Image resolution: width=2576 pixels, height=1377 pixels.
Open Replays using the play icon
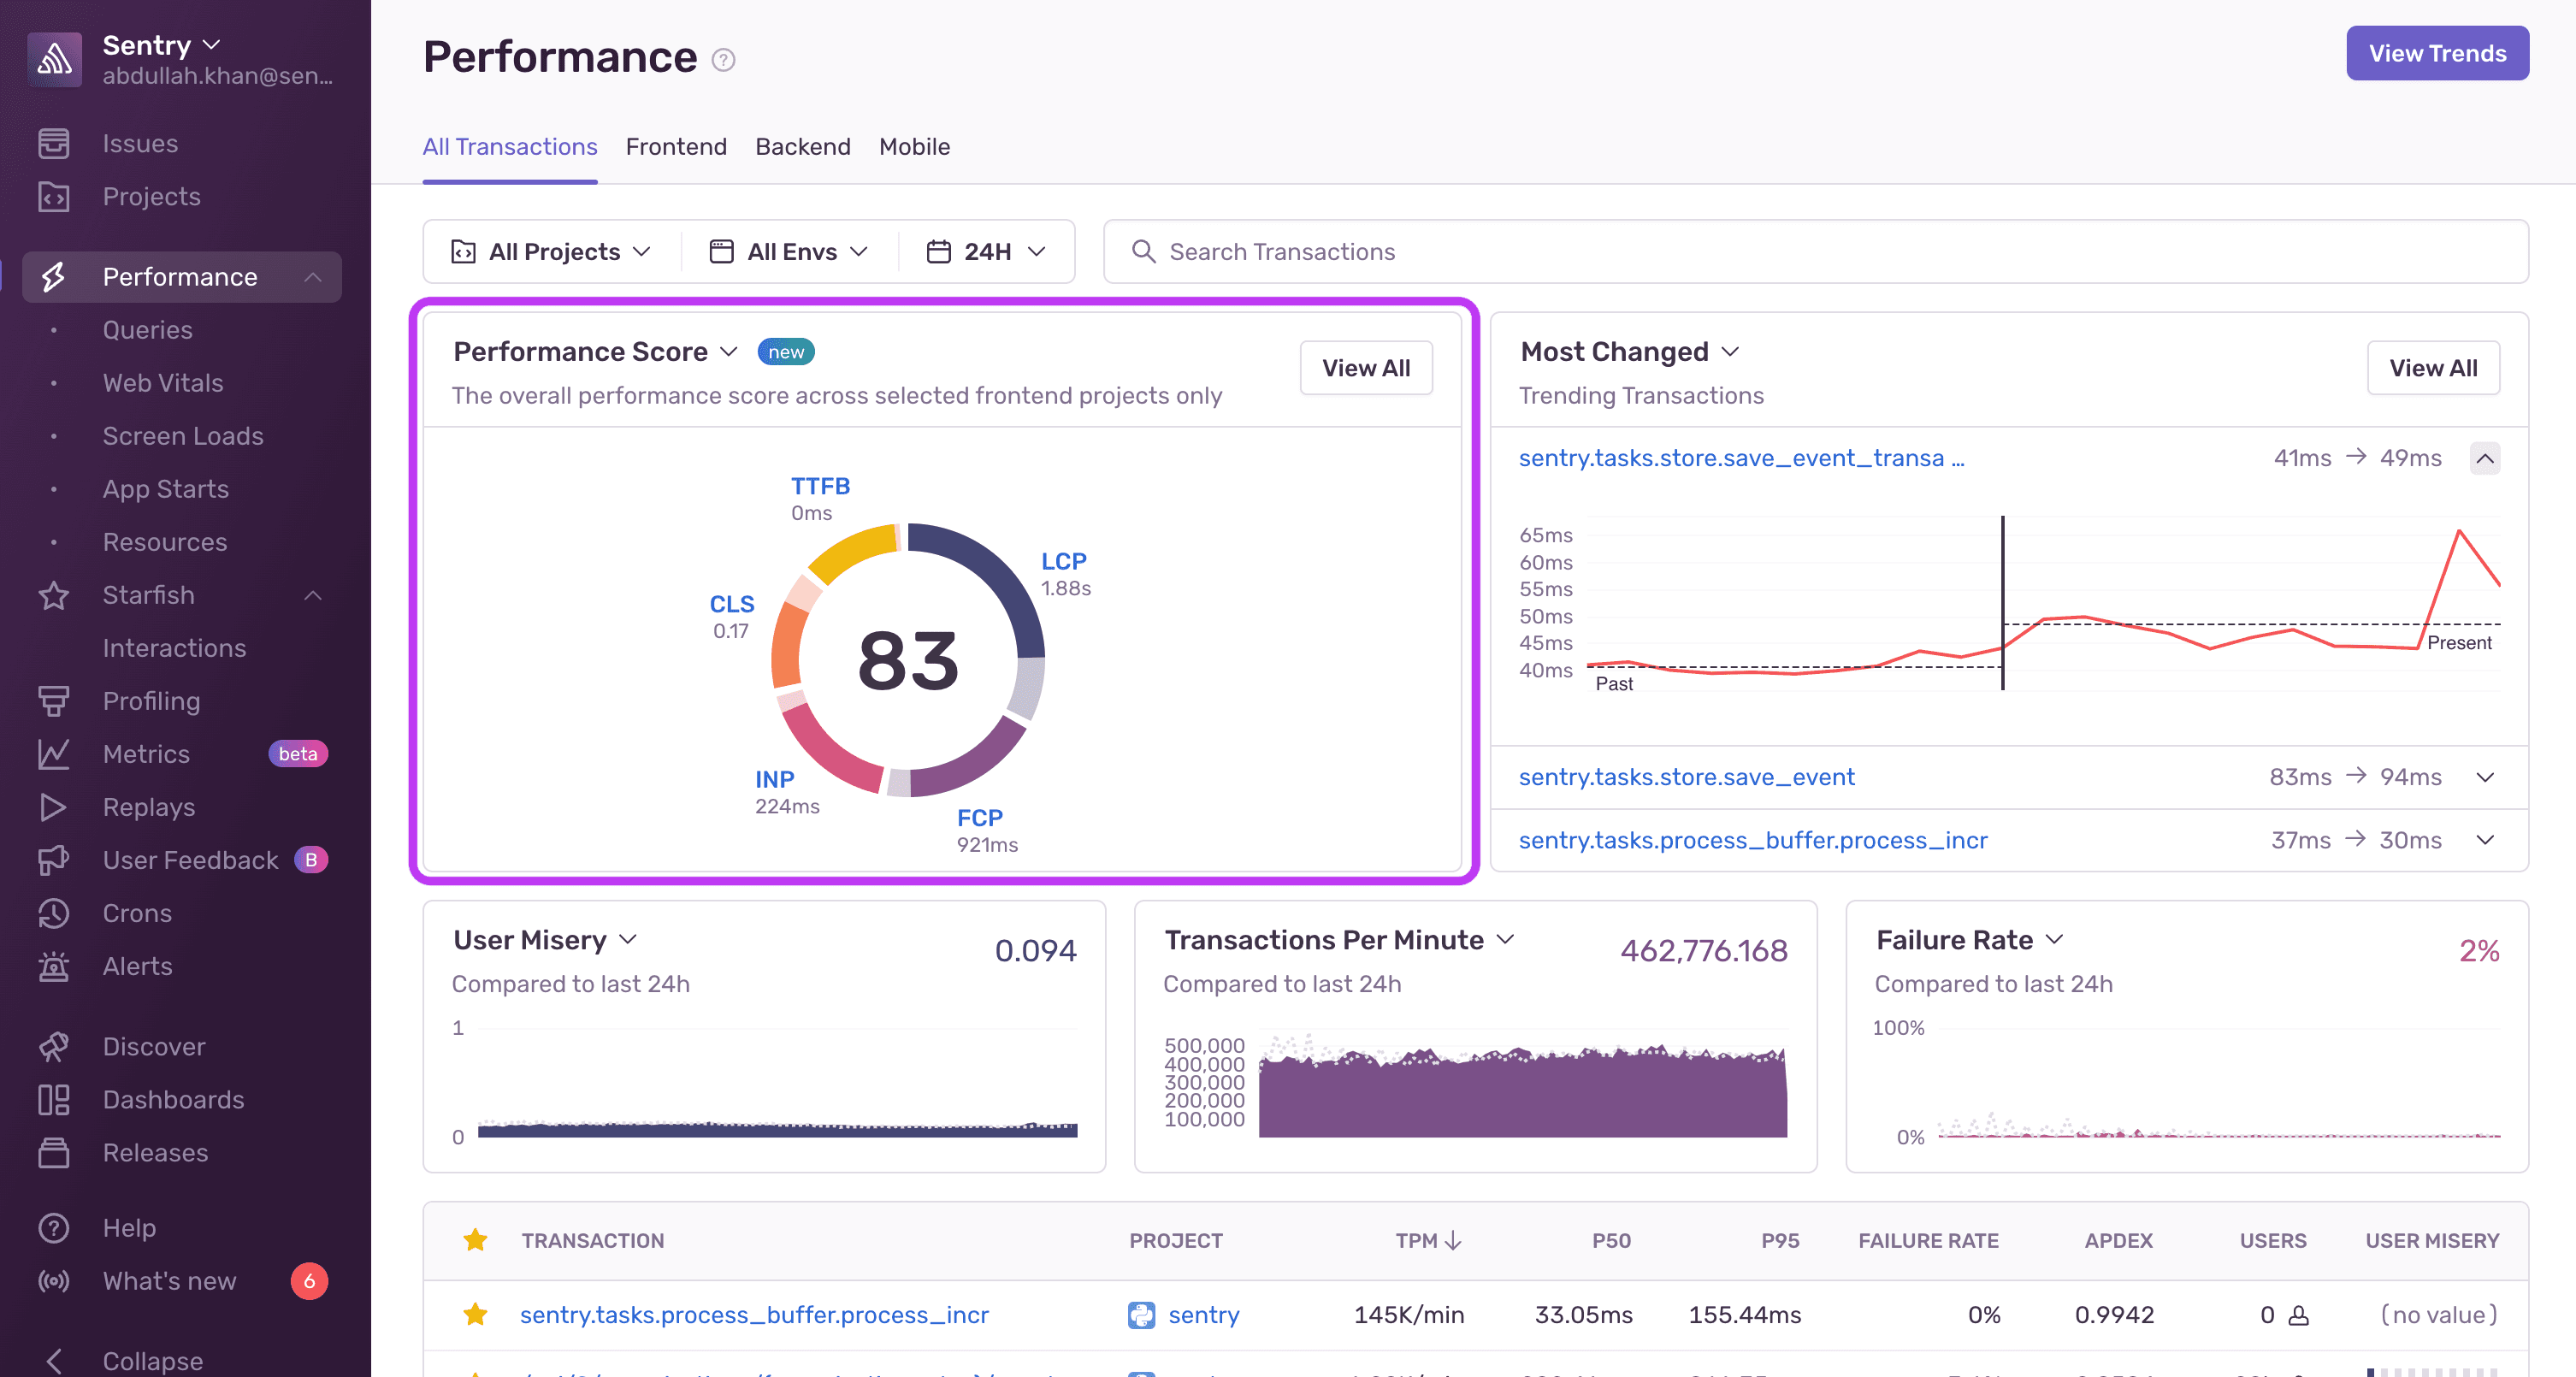55,807
